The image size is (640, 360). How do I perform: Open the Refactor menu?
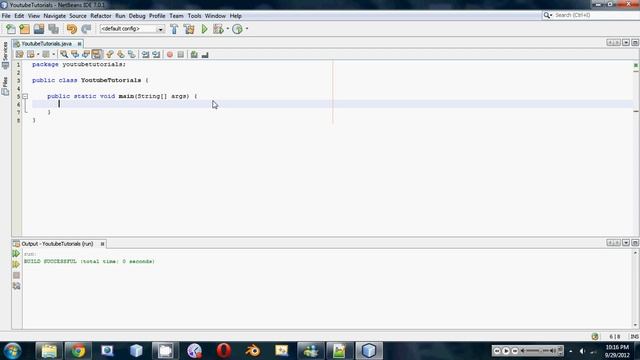pos(101,16)
